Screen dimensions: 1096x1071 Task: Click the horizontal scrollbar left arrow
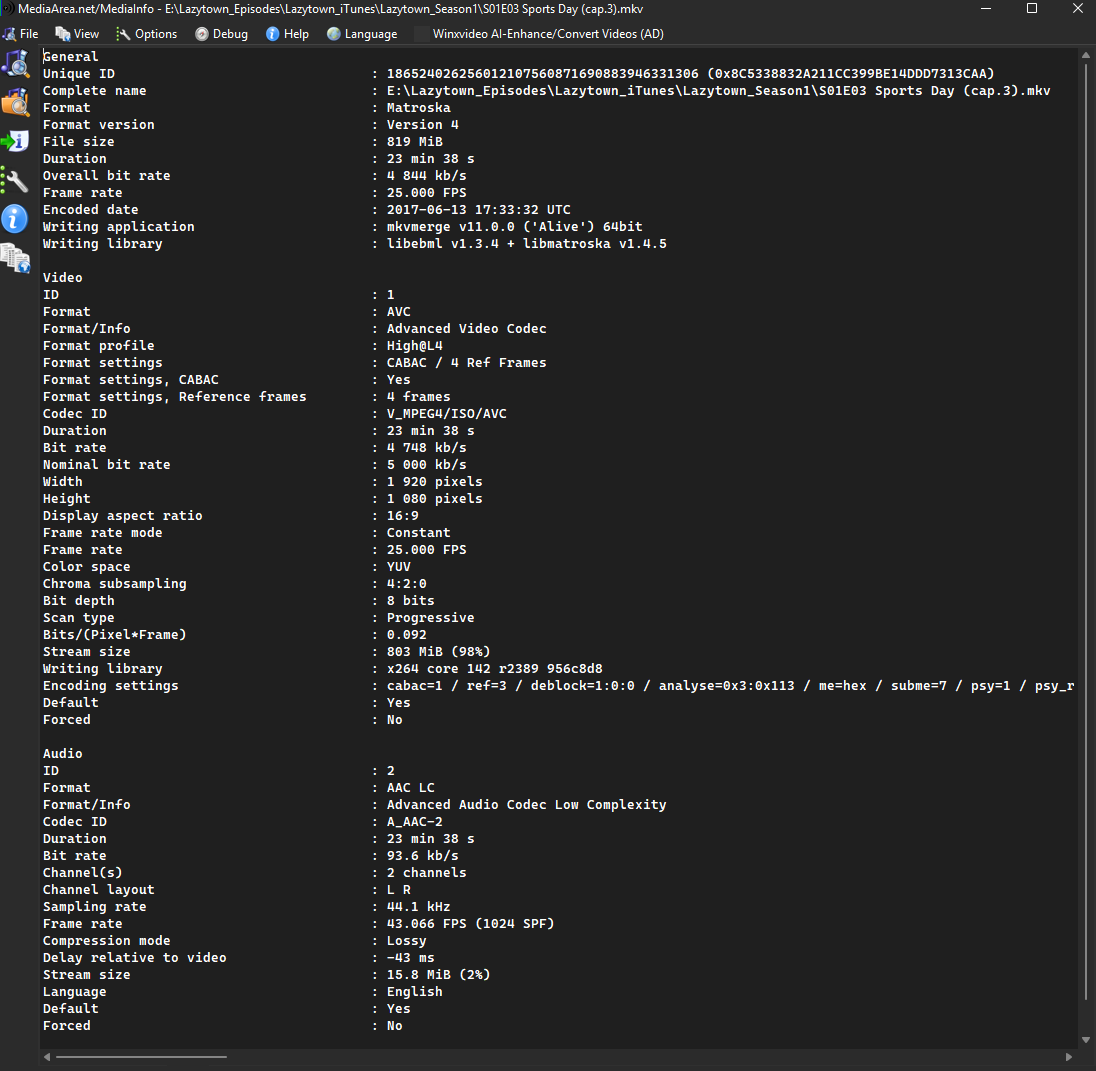47,1057
